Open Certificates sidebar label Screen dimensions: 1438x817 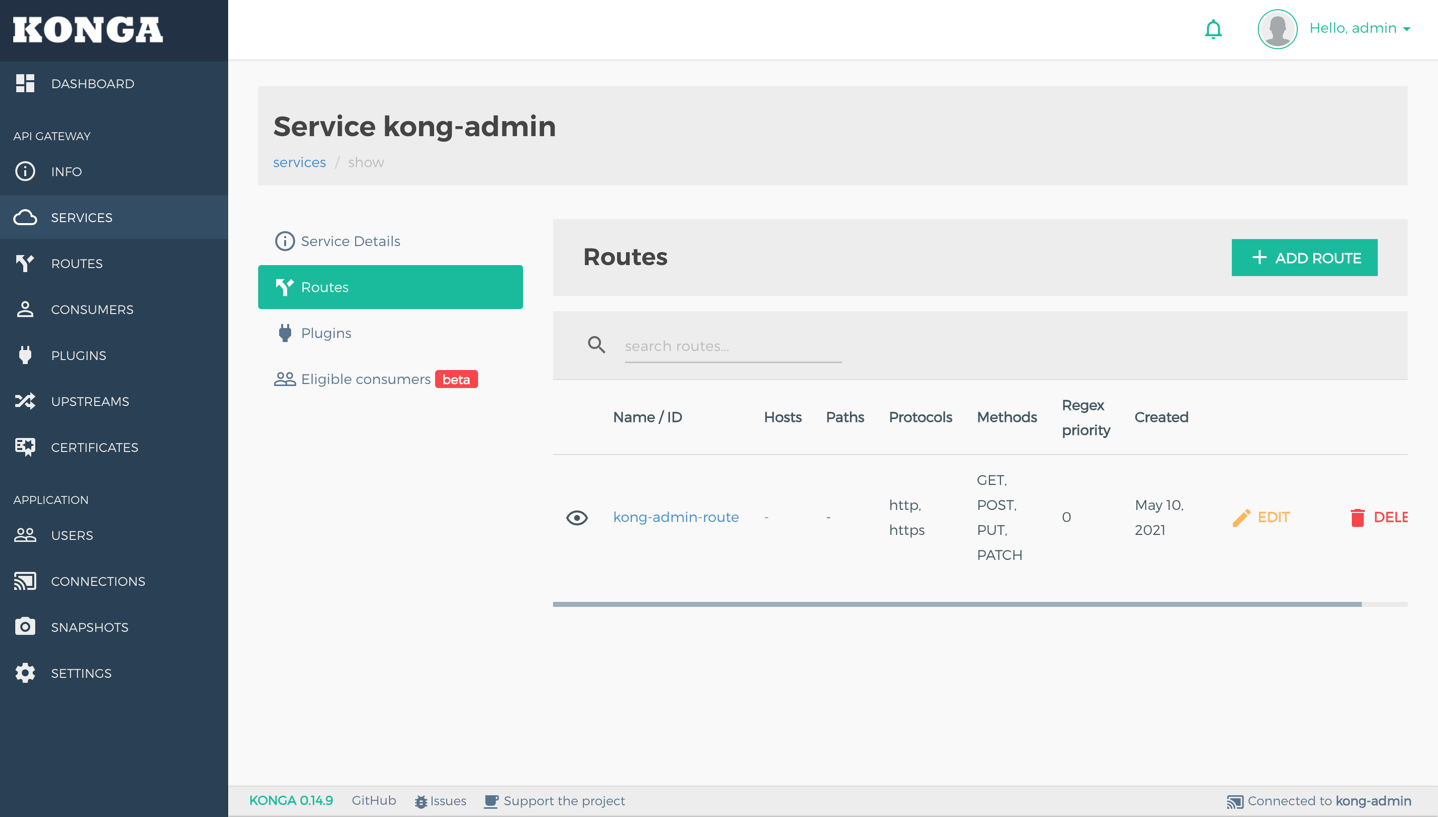(x=95, y=448)
